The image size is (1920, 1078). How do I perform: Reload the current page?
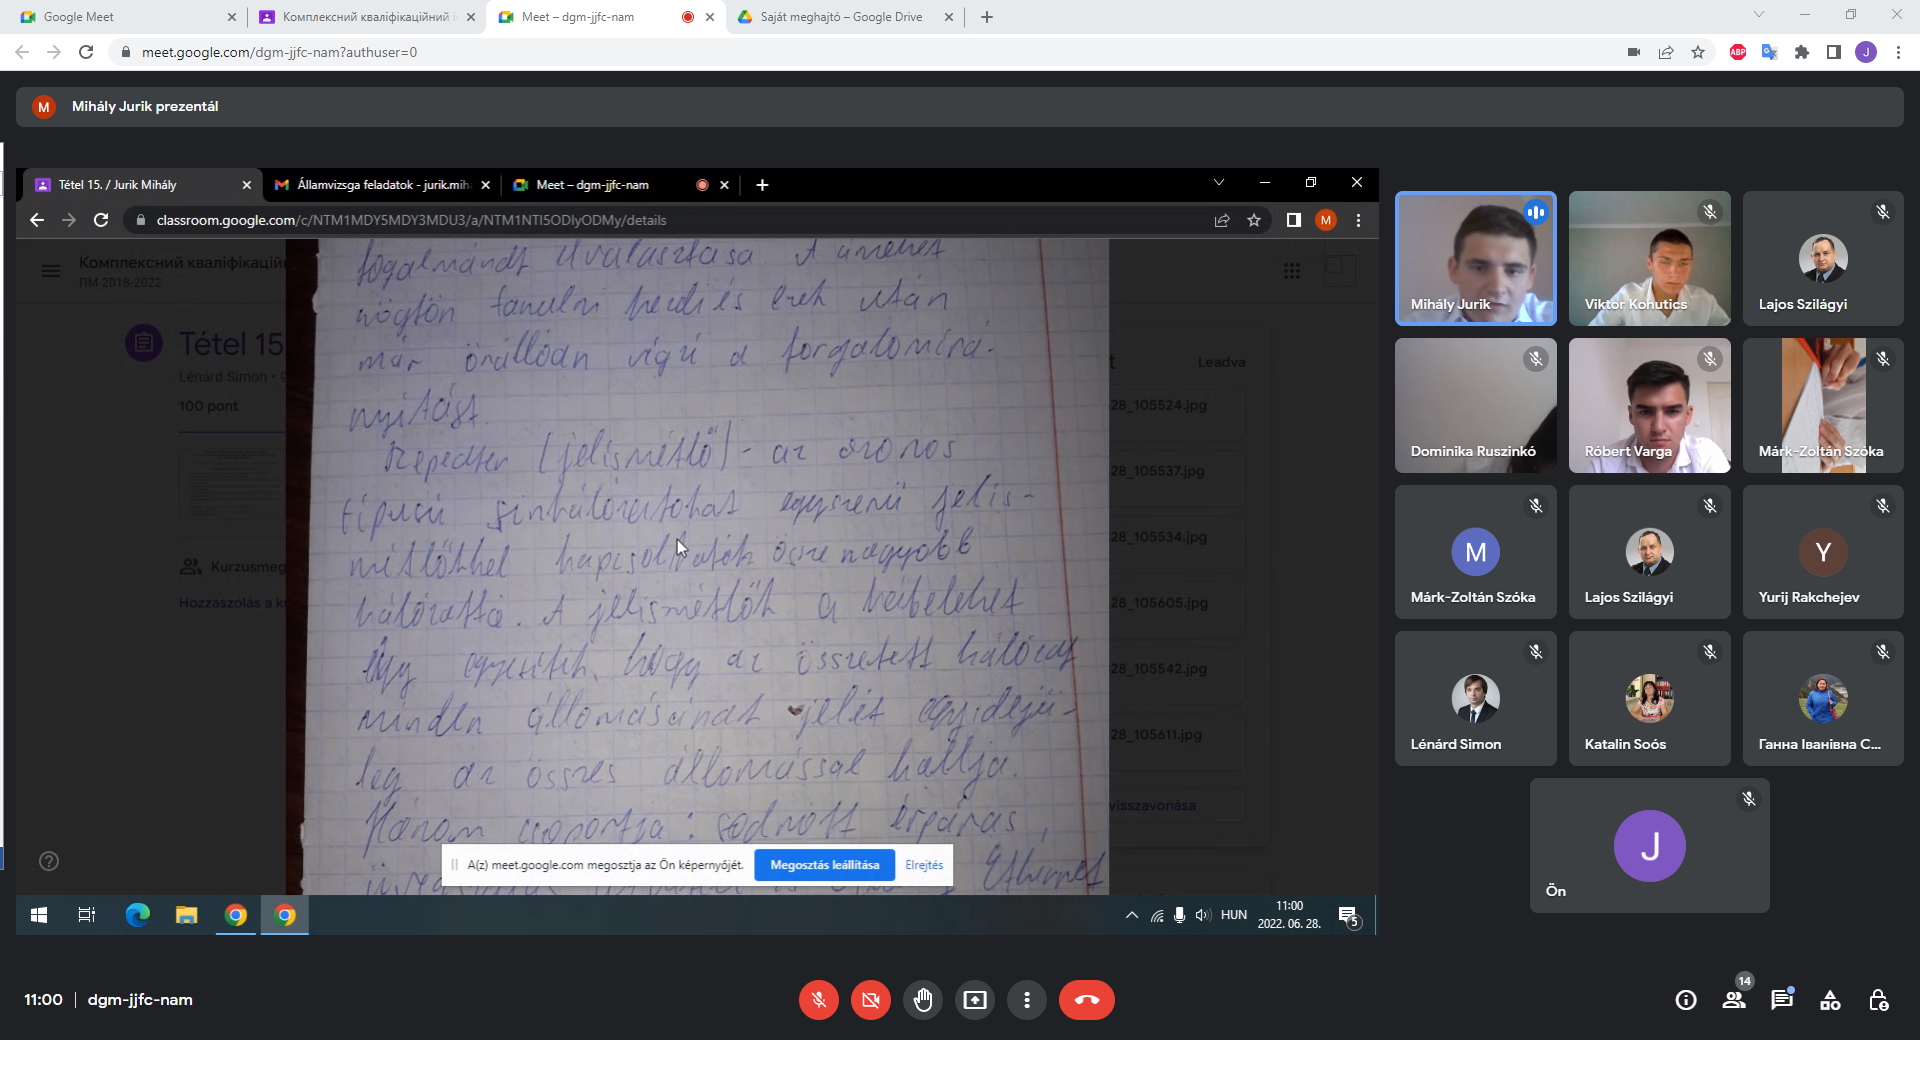86,52
